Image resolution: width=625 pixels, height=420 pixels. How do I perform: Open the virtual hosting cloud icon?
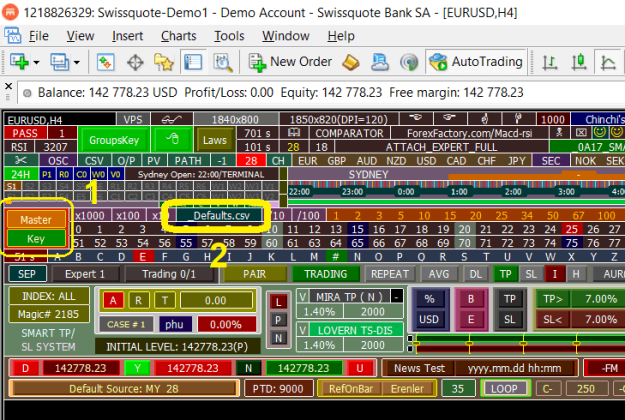[380, 63]
